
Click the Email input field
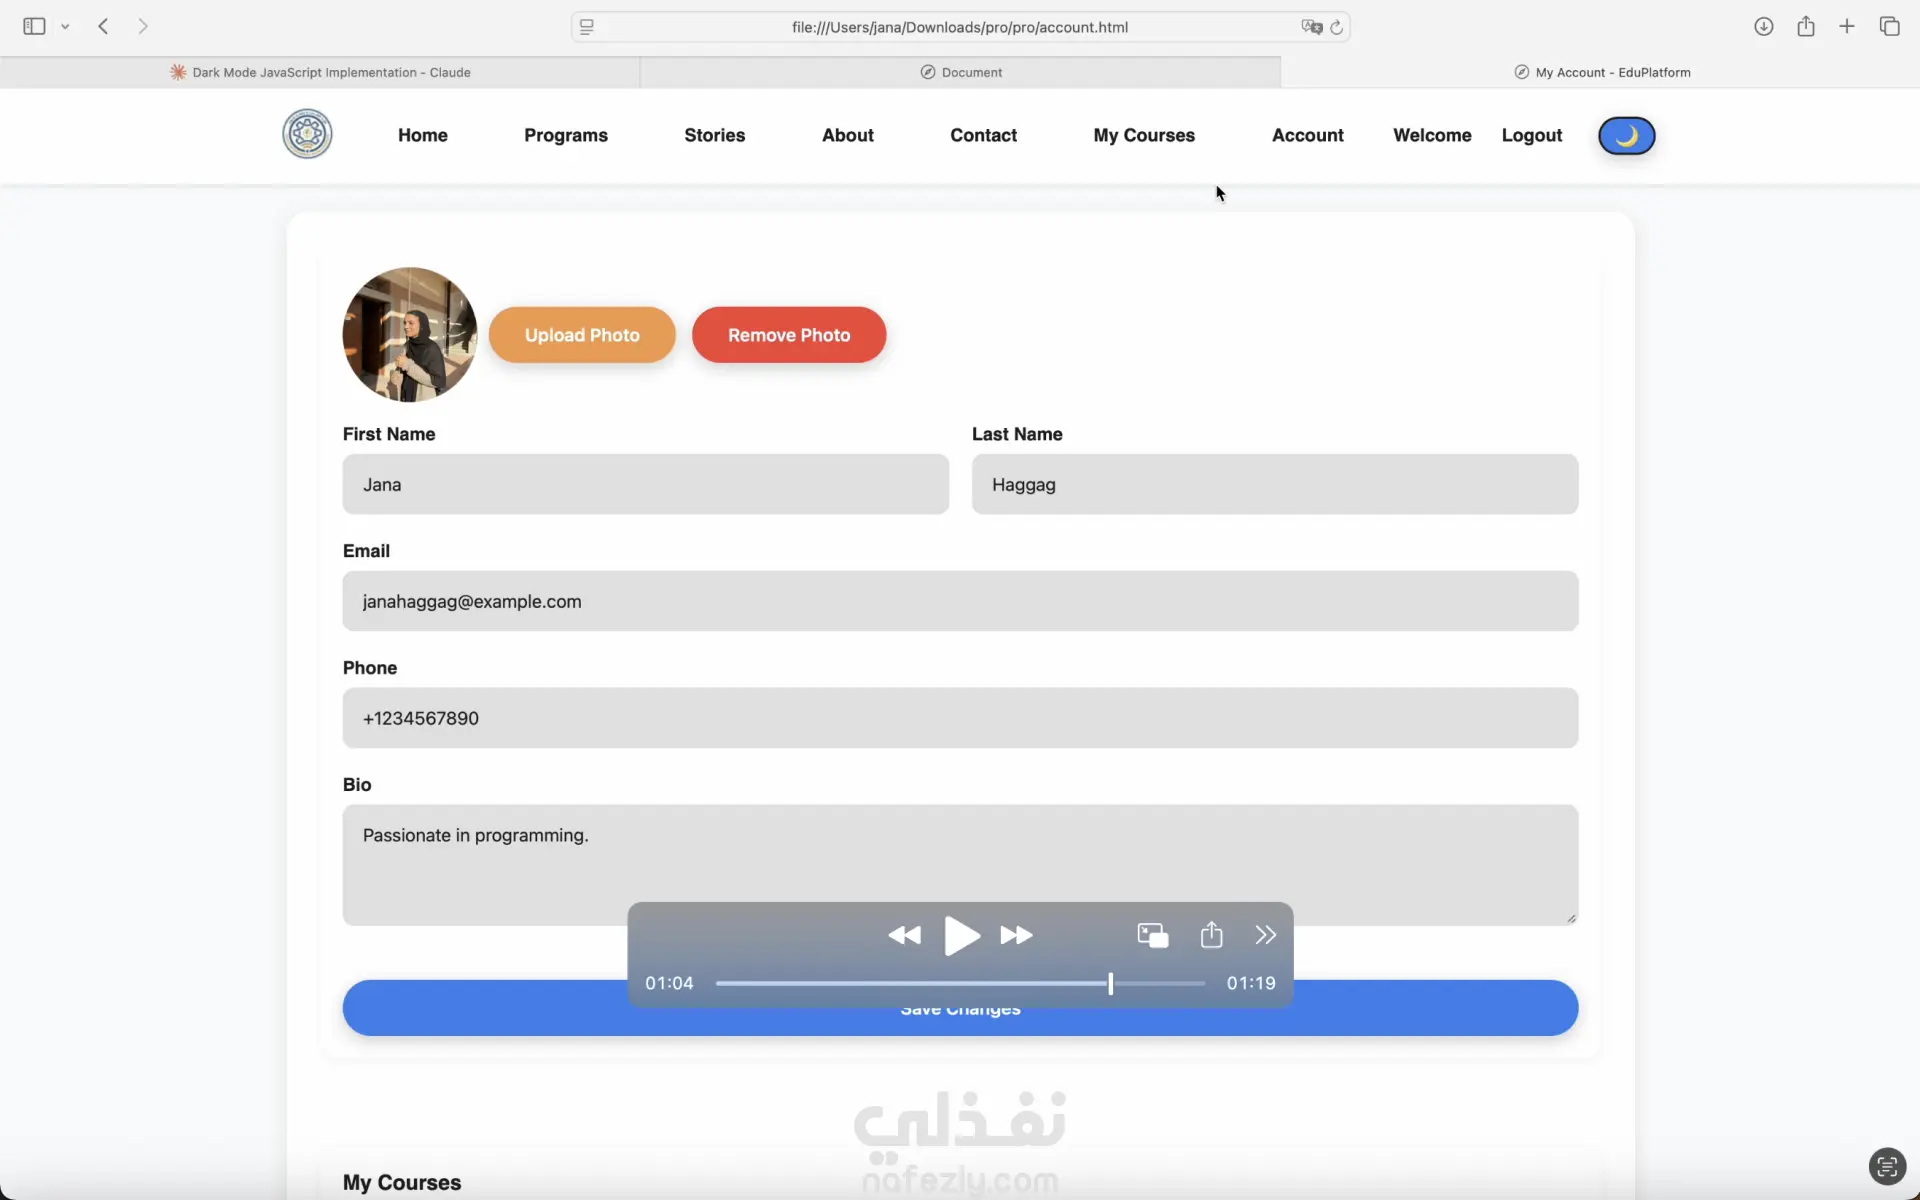coord(960,601)
